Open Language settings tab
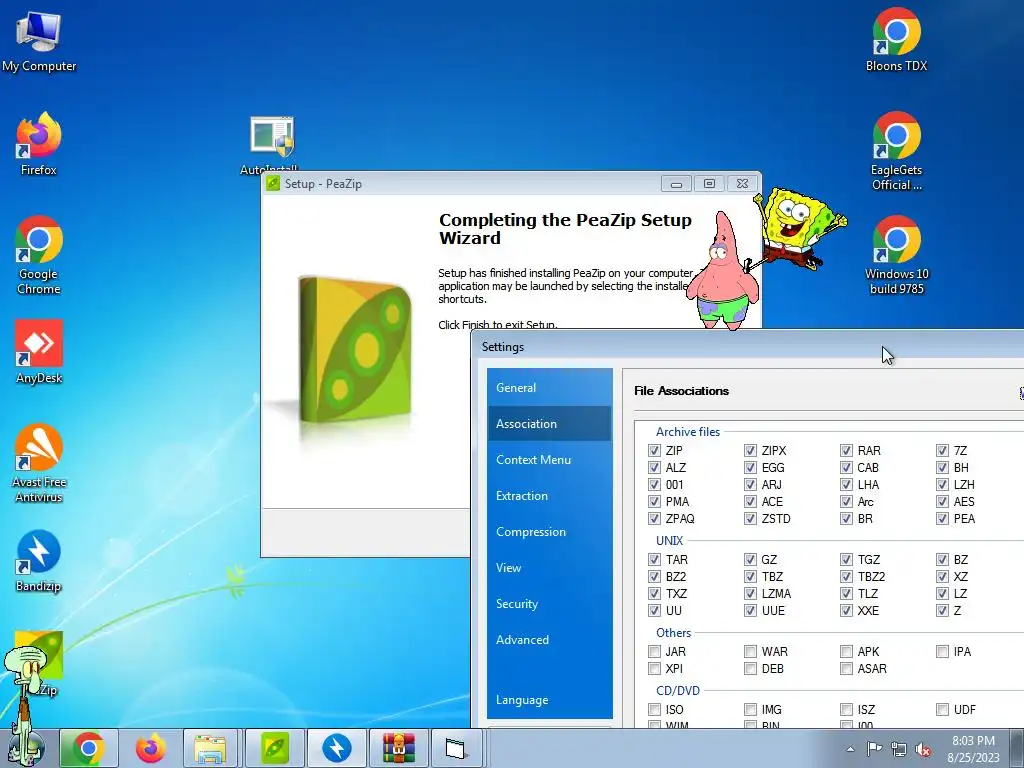This screenshot has width=1024, height=768. (549, 699)
